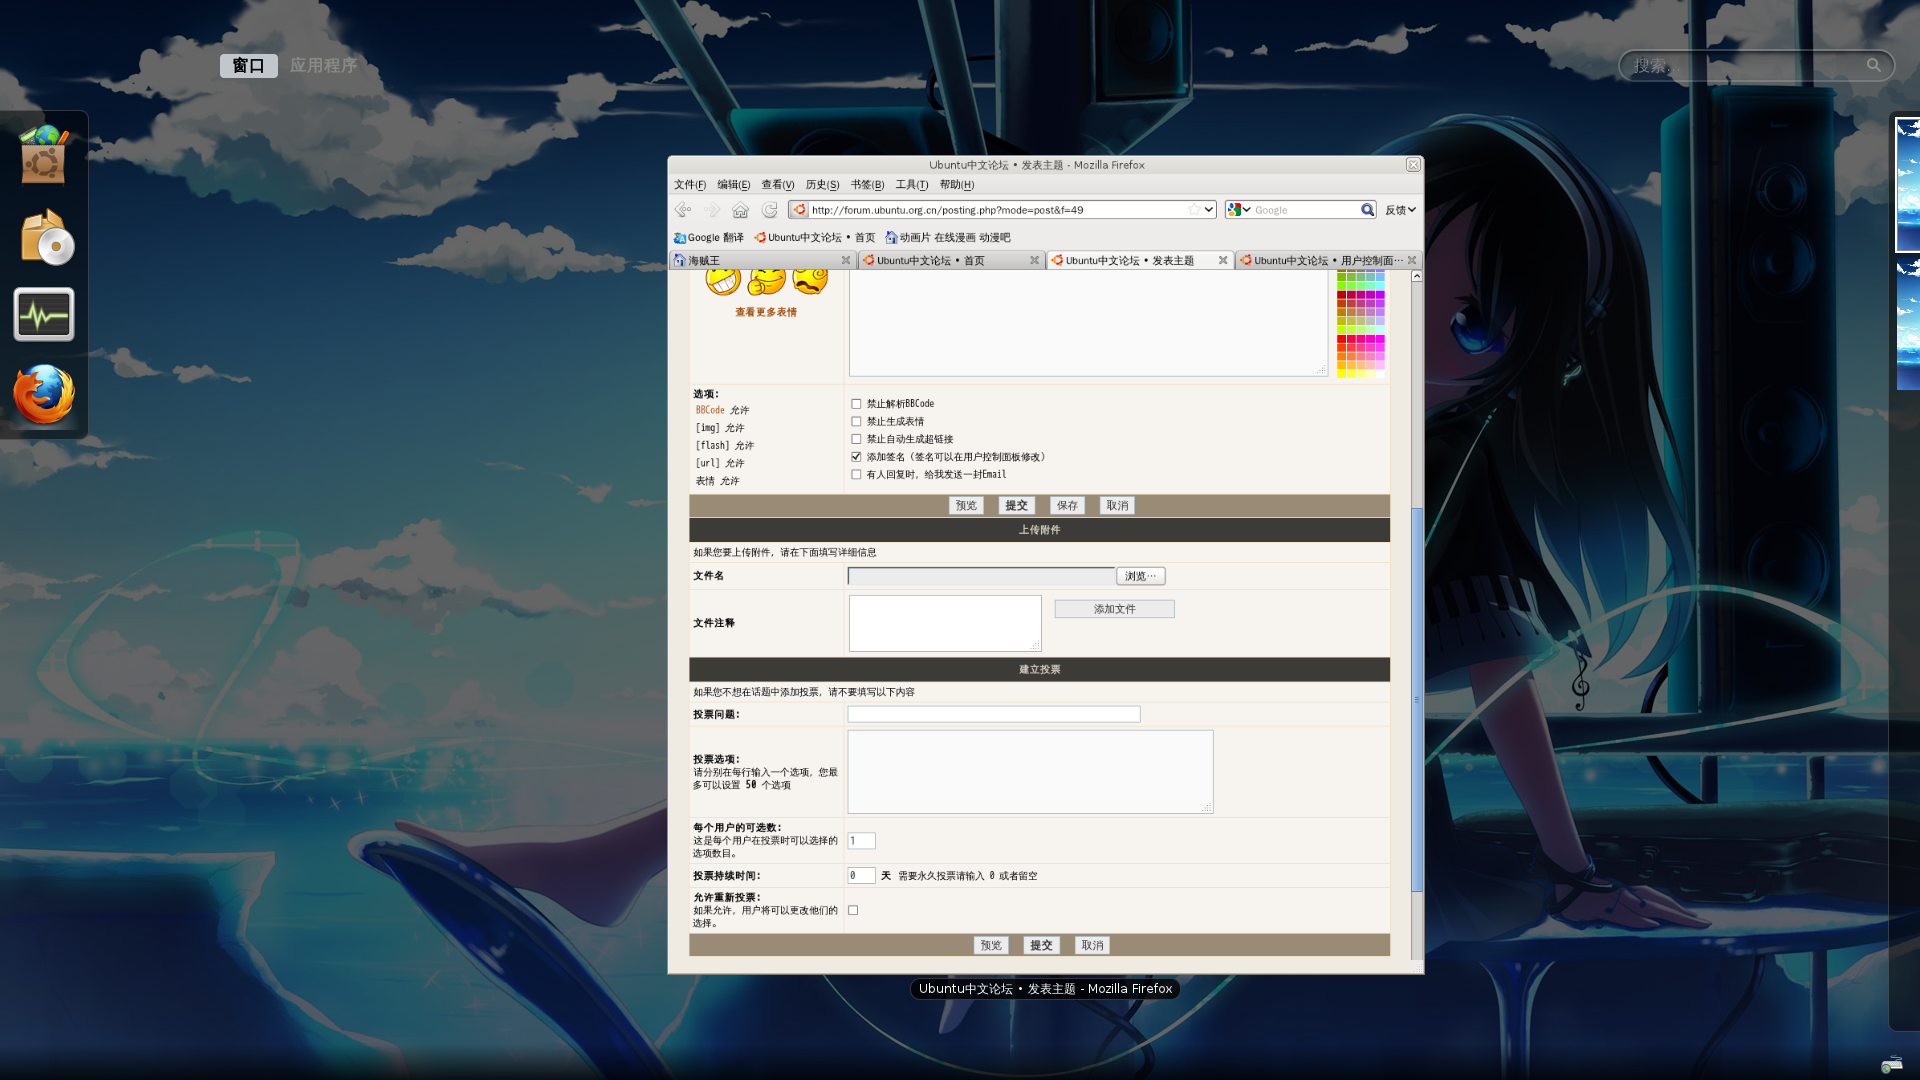Open the disc installer dock icon
The width and height of the screenshot is (1920, 1080).
pos(46,238)
